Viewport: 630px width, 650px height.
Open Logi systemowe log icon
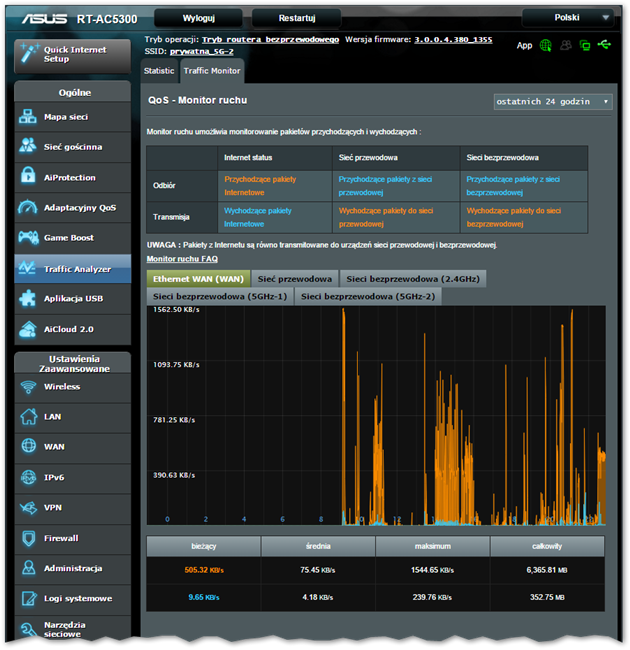[29, 598]
